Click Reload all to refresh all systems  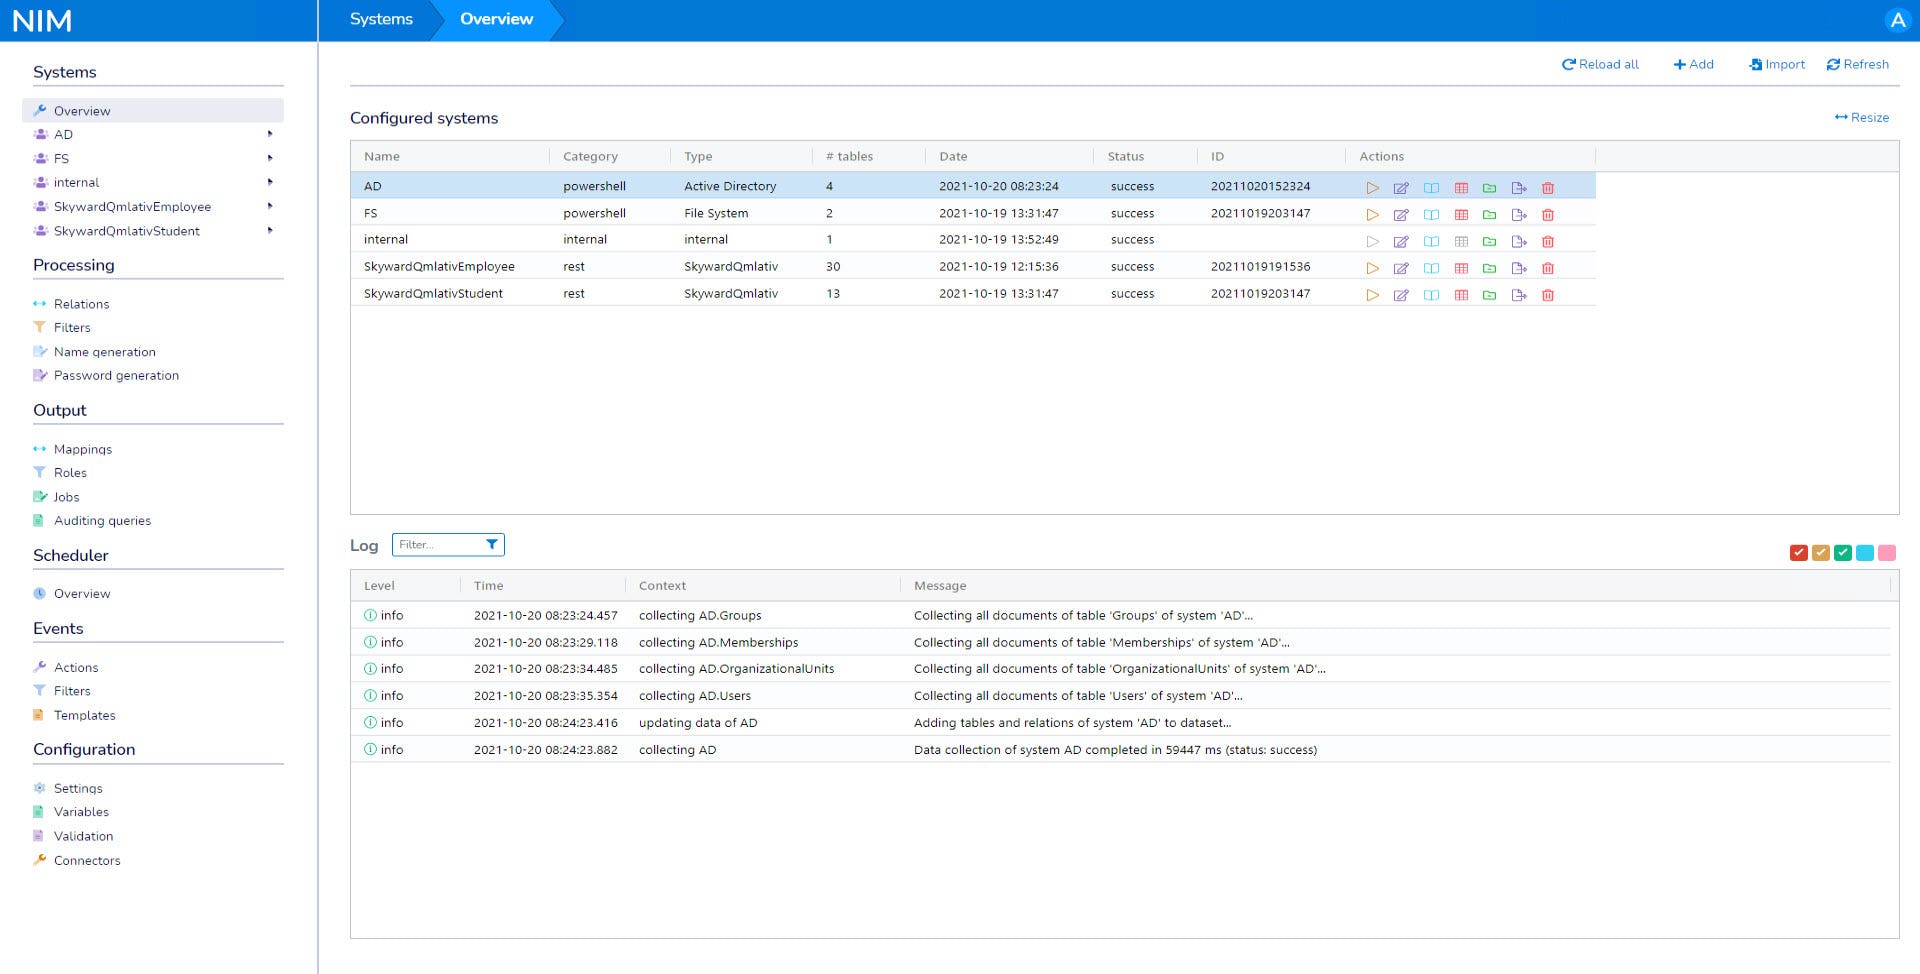(x=1600, y=63)
